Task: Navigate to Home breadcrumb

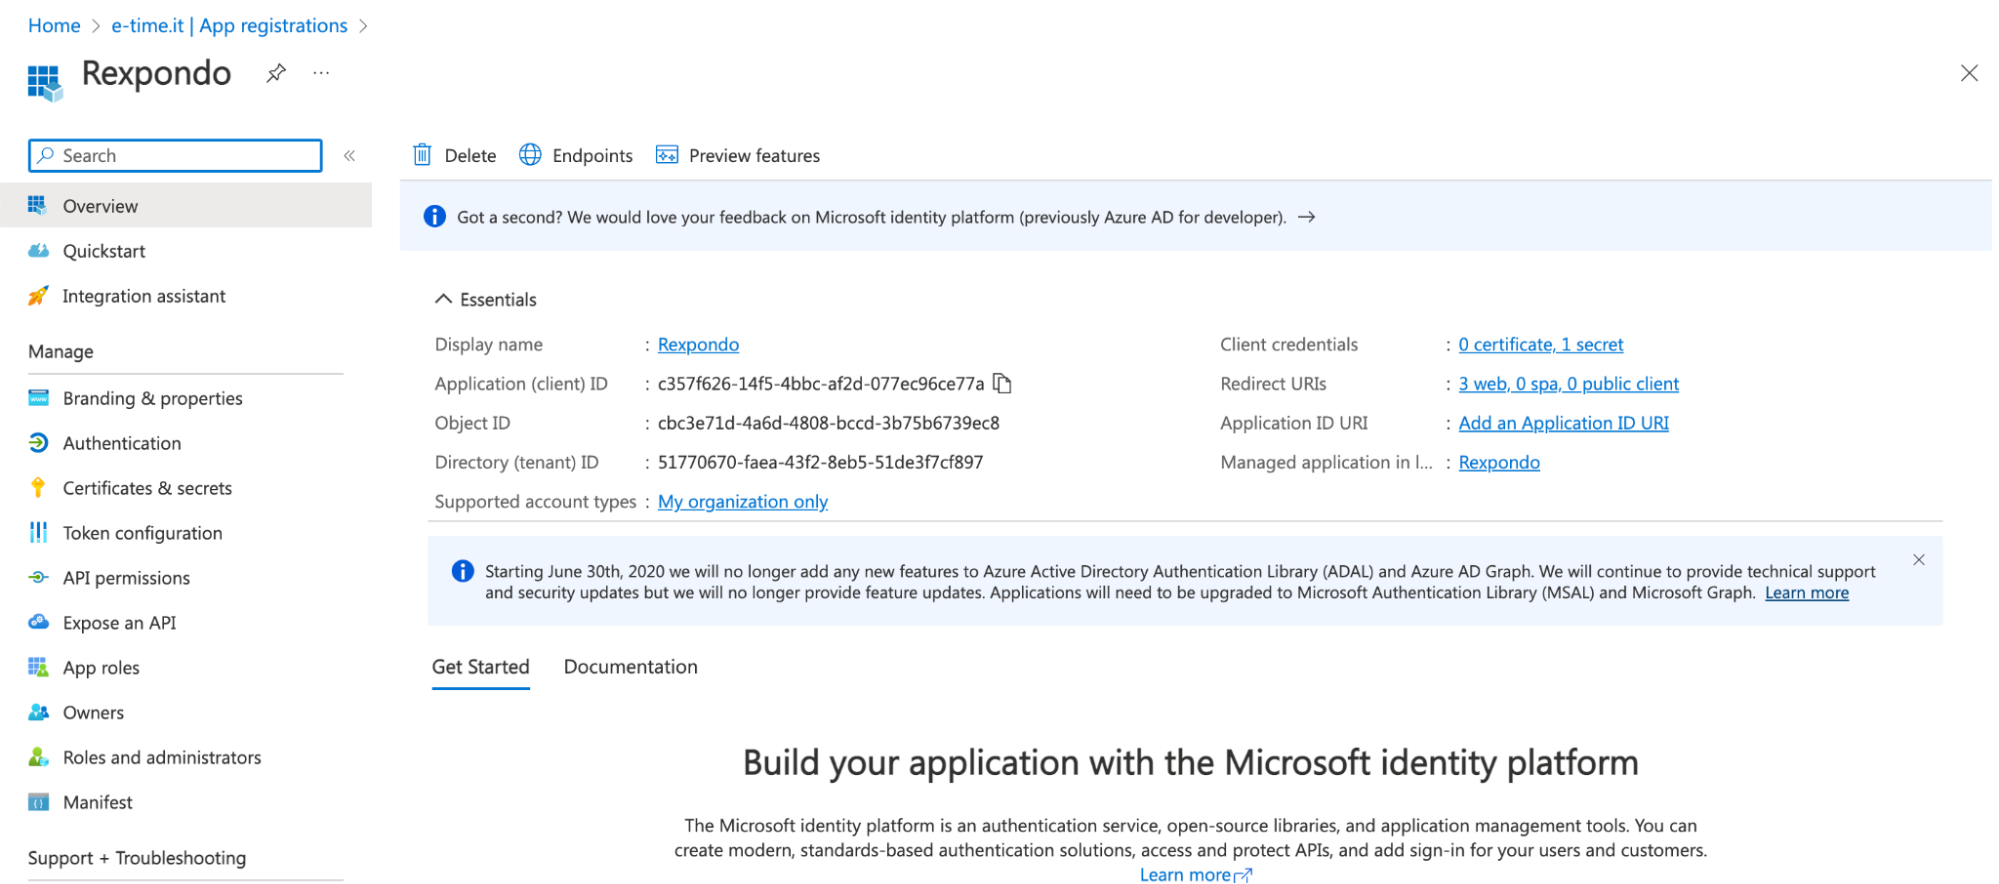Action: click(x=54, y=25)
